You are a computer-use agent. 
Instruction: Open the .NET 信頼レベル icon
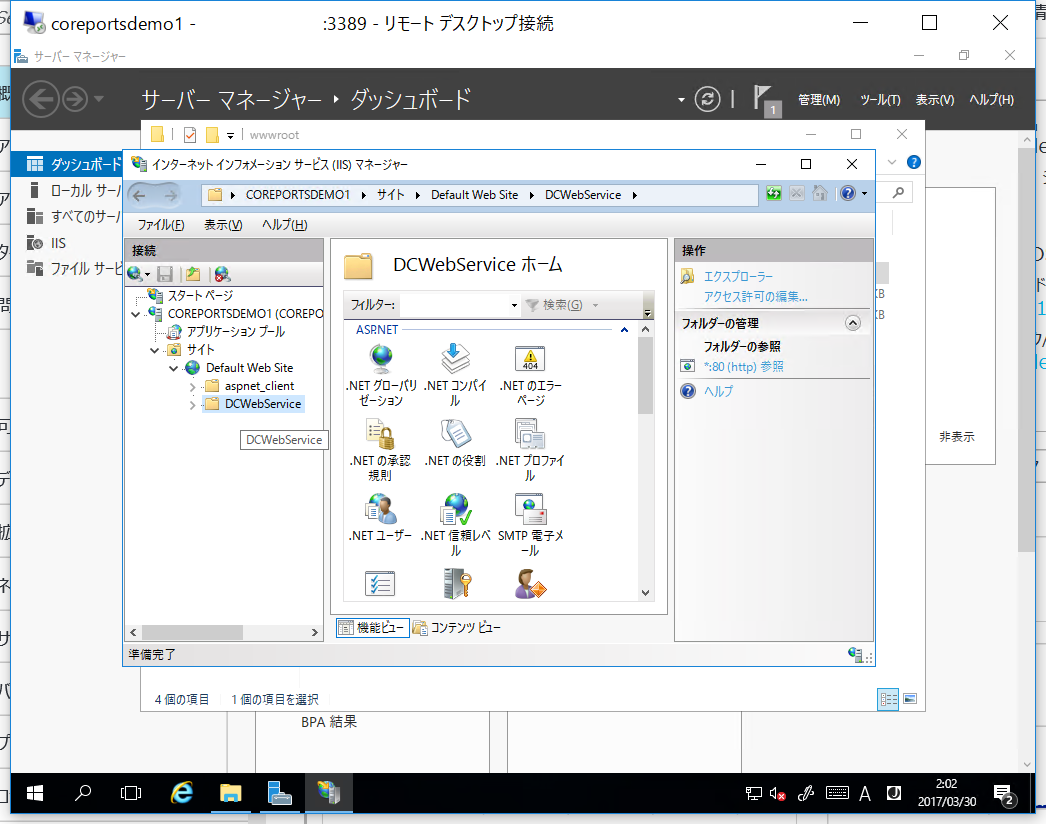pyautogui.click(x=456, y=525)
